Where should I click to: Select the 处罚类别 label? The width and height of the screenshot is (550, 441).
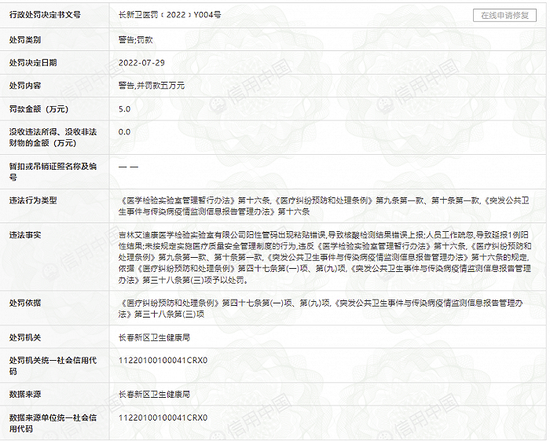25,40
